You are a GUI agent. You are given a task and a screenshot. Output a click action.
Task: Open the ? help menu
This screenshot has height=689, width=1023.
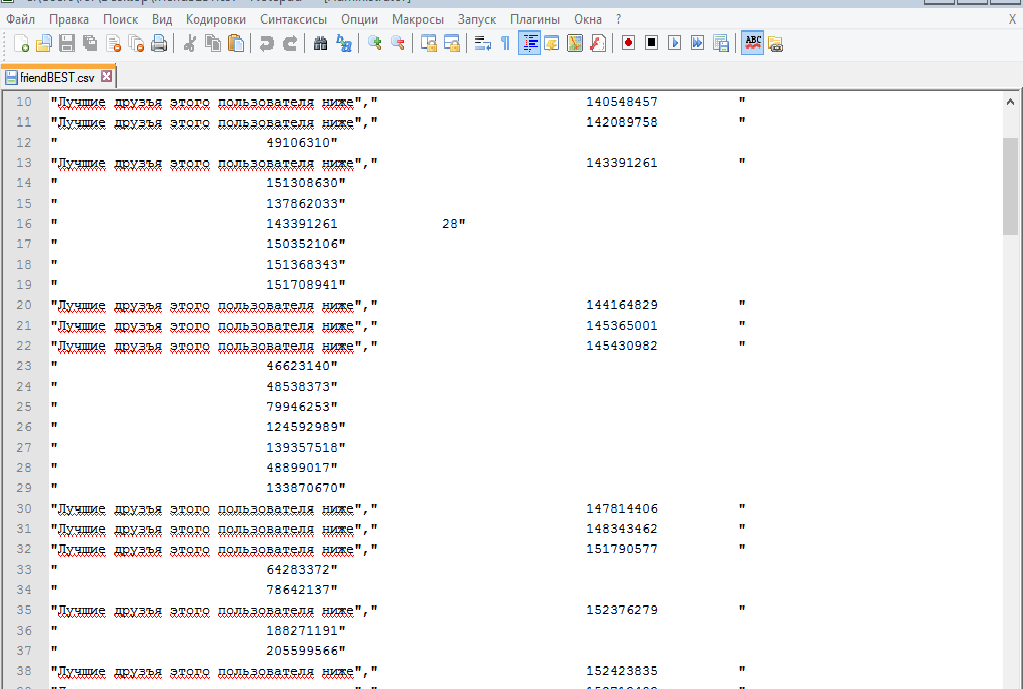coord(618,20)
